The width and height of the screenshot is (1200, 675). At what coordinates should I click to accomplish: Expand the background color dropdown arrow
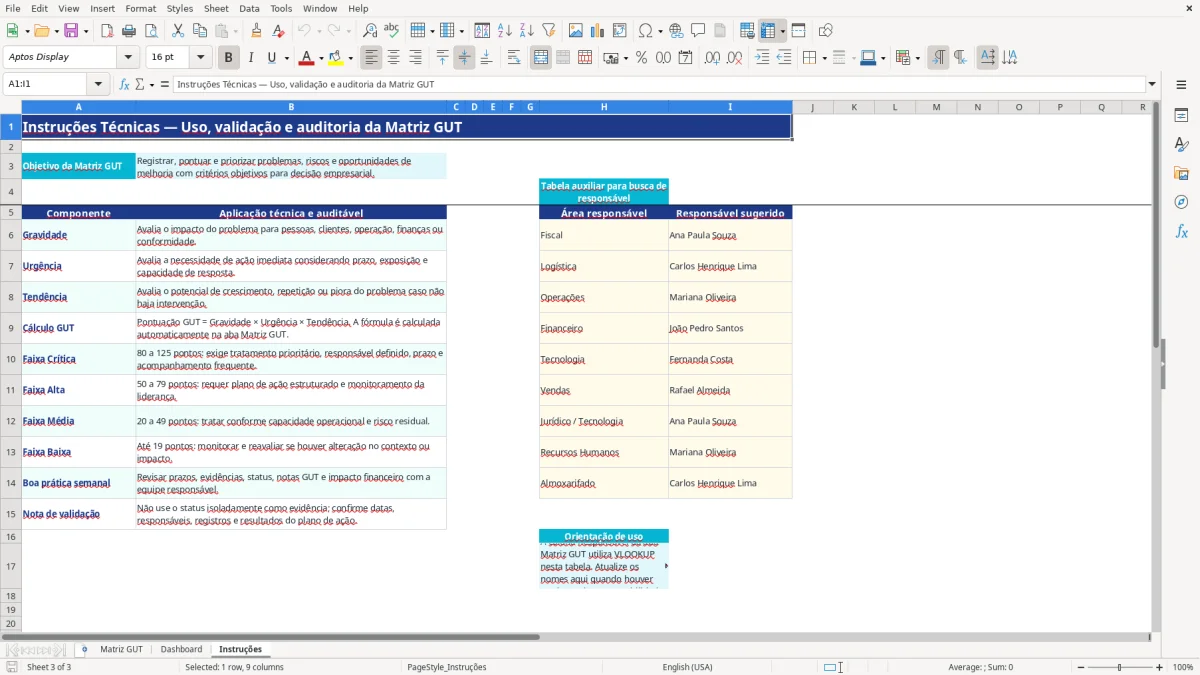coord(350,58)
